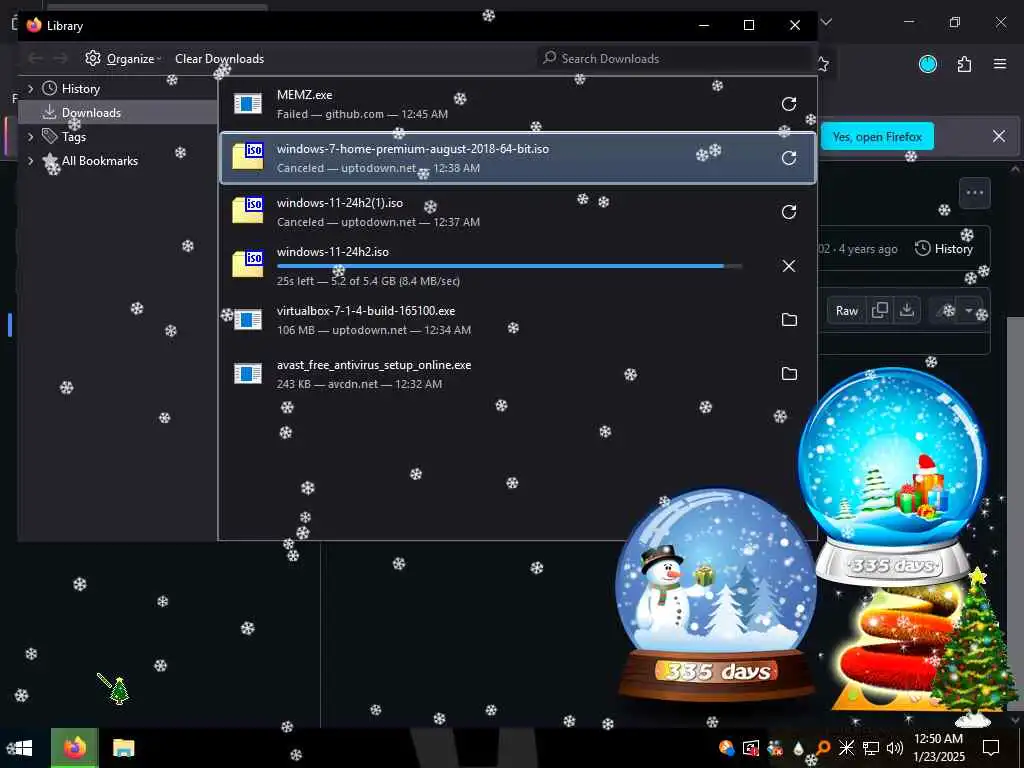
Task: Click the snowflake star tray icon
Action: click(x=846, y=748)
